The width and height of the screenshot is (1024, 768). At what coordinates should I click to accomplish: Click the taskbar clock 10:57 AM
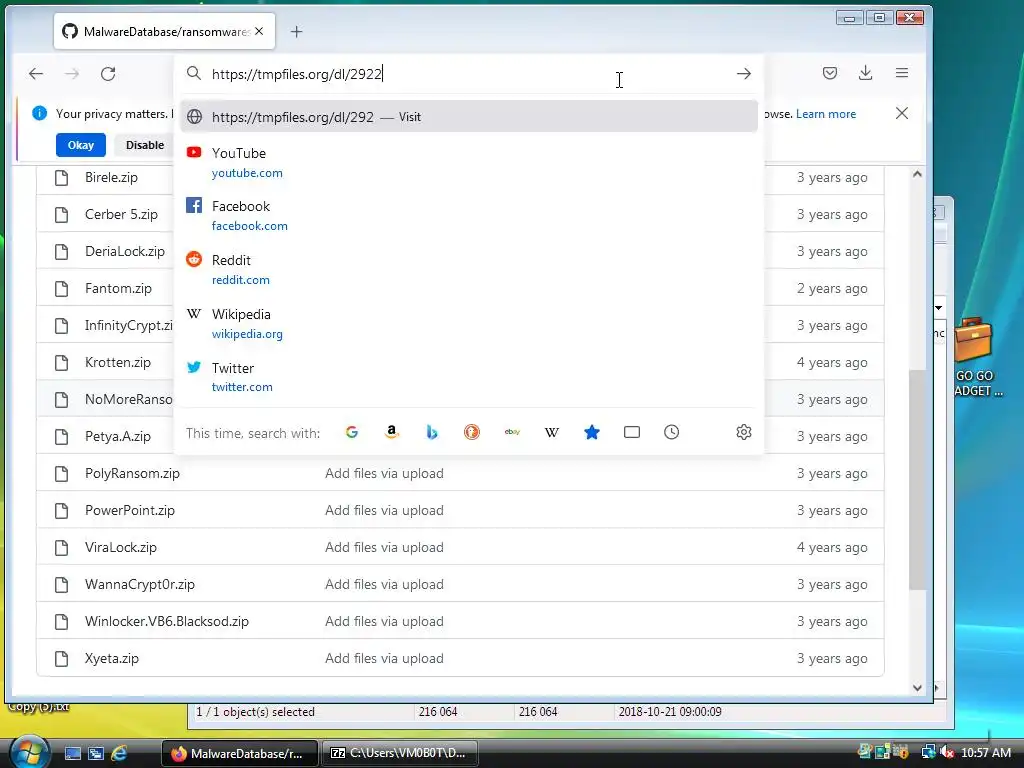(985, 753)
